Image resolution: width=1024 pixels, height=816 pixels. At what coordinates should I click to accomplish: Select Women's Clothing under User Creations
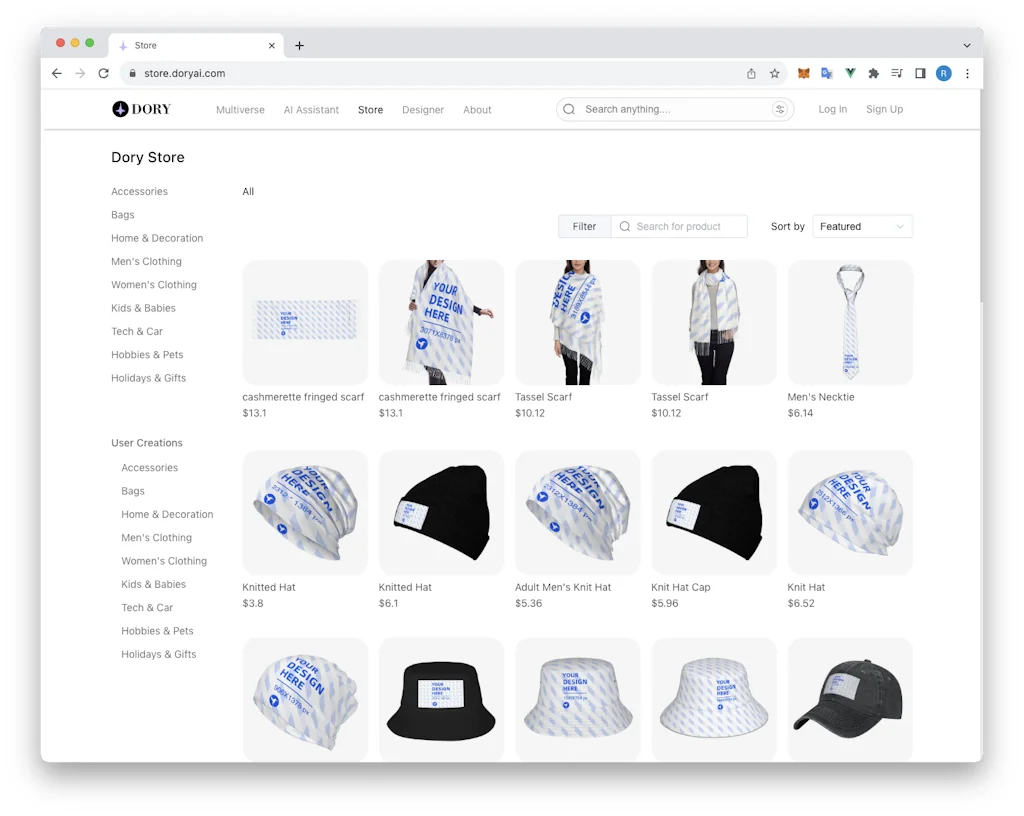pos(164,561)
